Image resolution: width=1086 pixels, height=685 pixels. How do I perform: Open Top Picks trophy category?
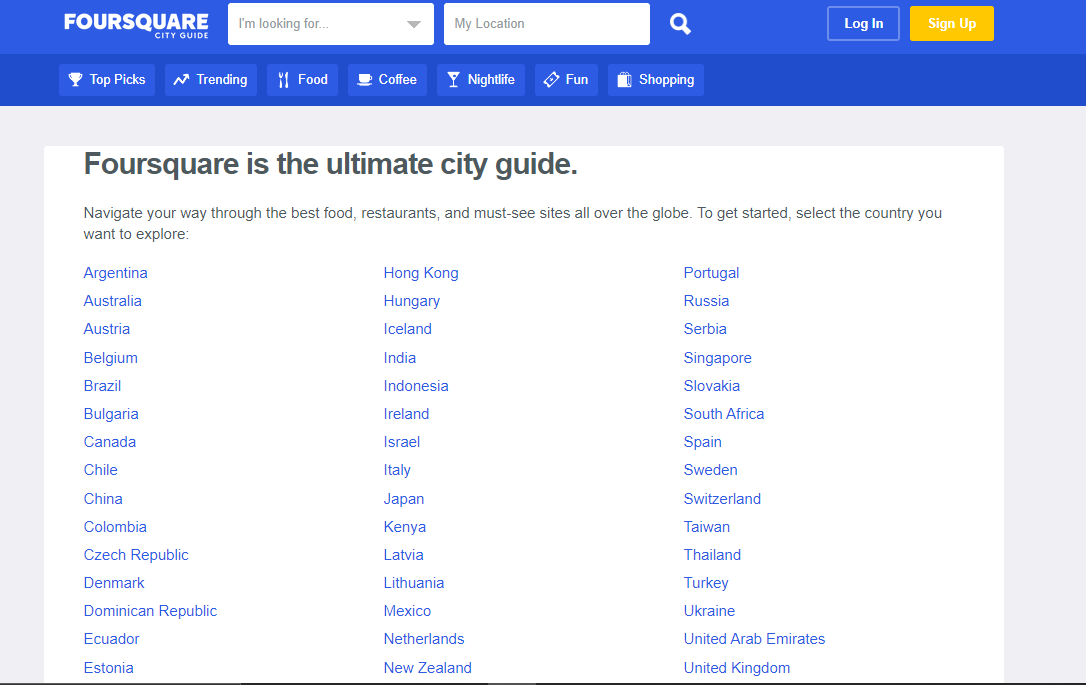107,80
